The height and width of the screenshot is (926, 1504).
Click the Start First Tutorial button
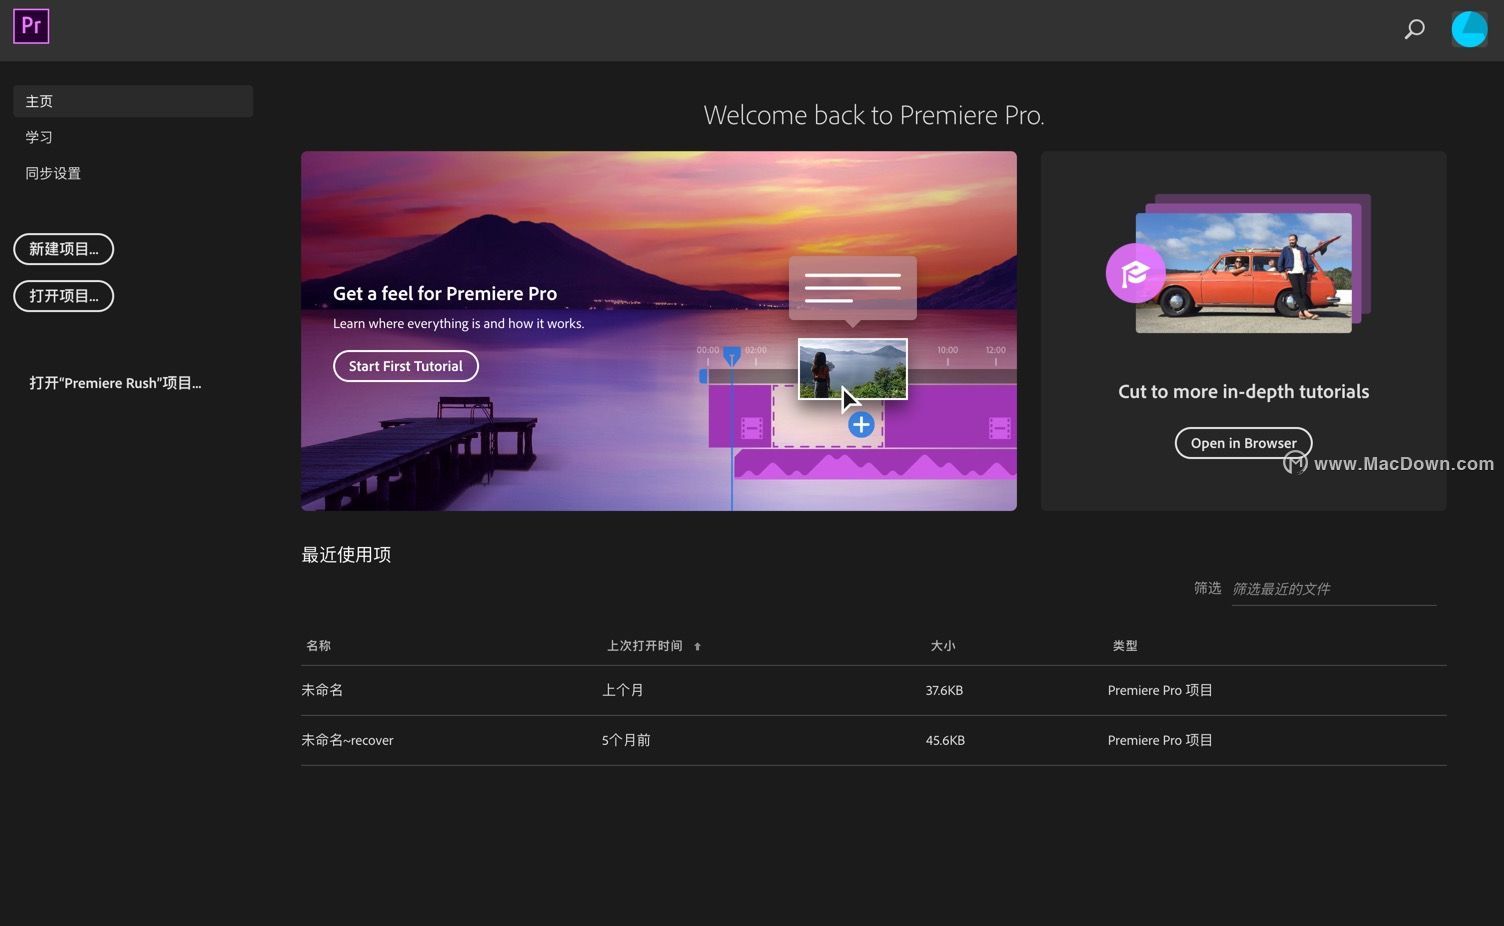(x=406, y=366)
